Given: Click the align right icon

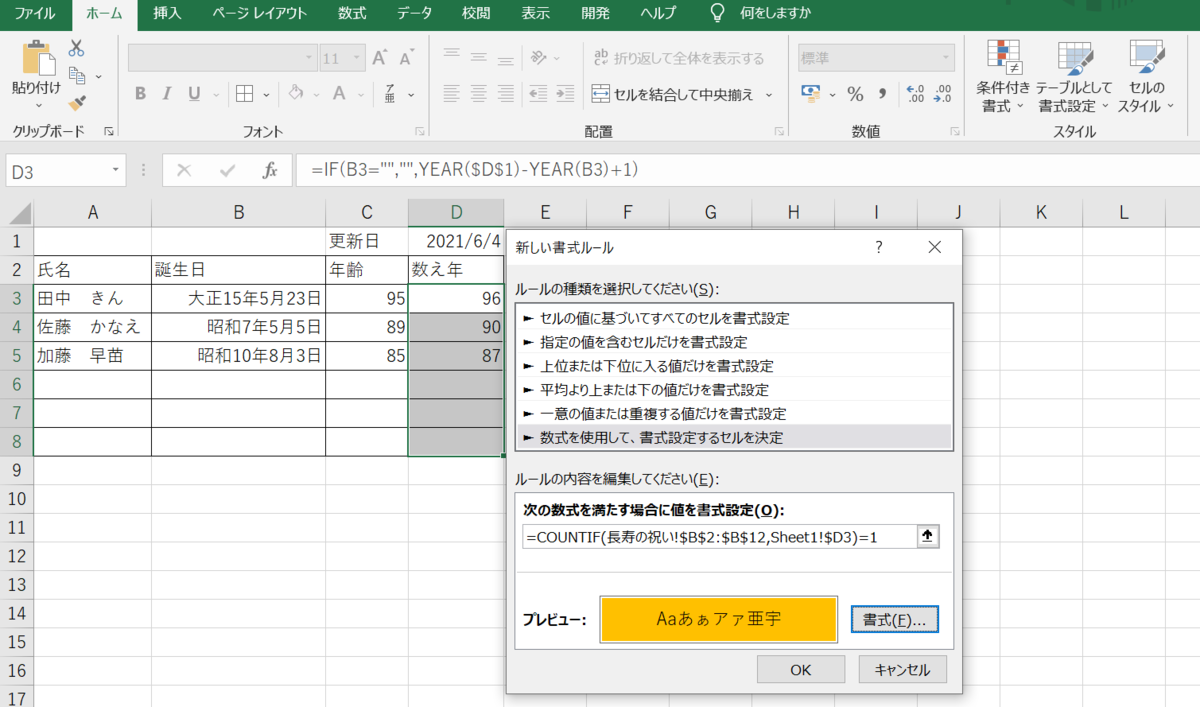Looking at the screenshot, I should coord(507,94).
